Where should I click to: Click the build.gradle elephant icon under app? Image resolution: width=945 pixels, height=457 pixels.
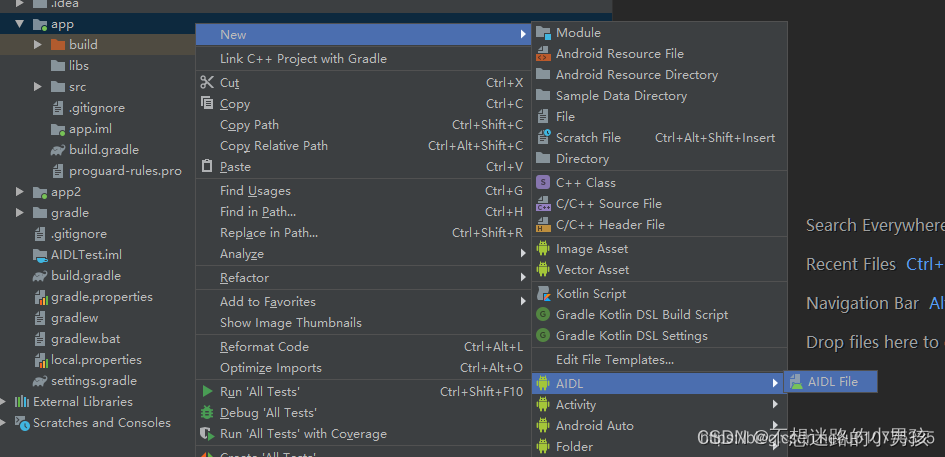point(58,150)
